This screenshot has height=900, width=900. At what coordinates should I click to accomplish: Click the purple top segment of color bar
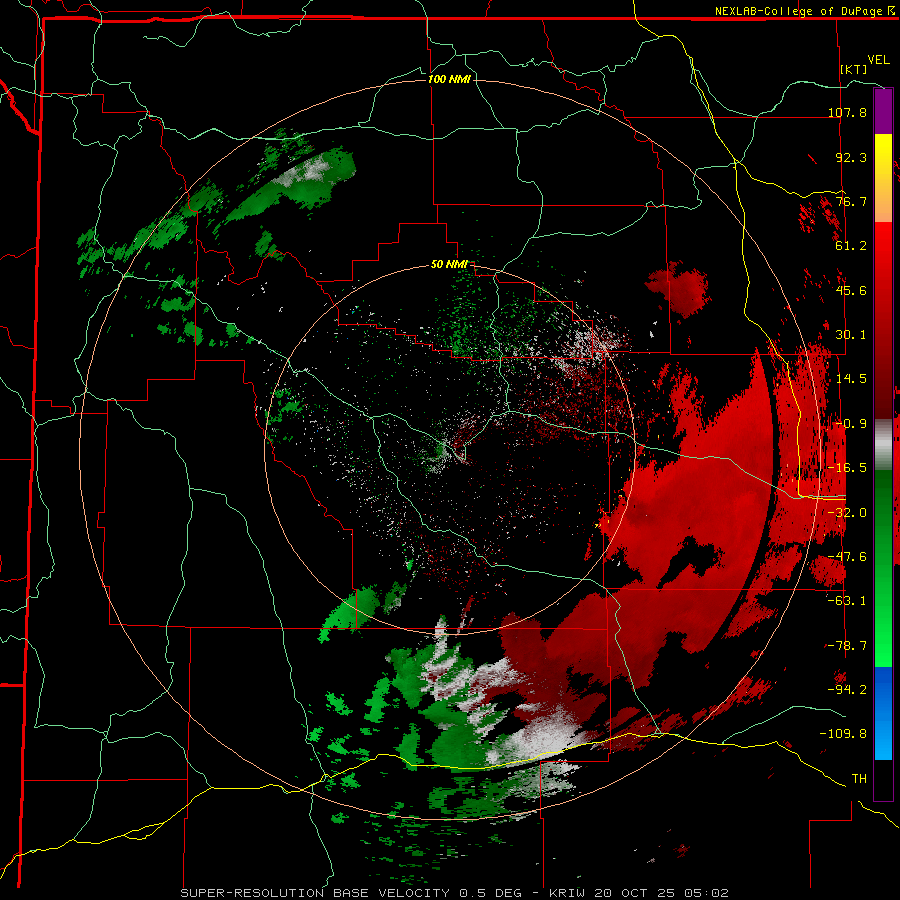[x=883, y=112]
